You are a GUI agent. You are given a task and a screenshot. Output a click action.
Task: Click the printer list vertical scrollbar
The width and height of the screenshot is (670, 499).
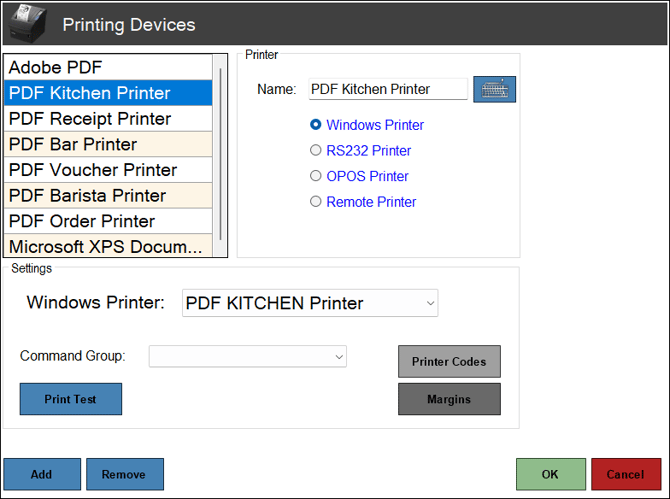tap(220, 156)
